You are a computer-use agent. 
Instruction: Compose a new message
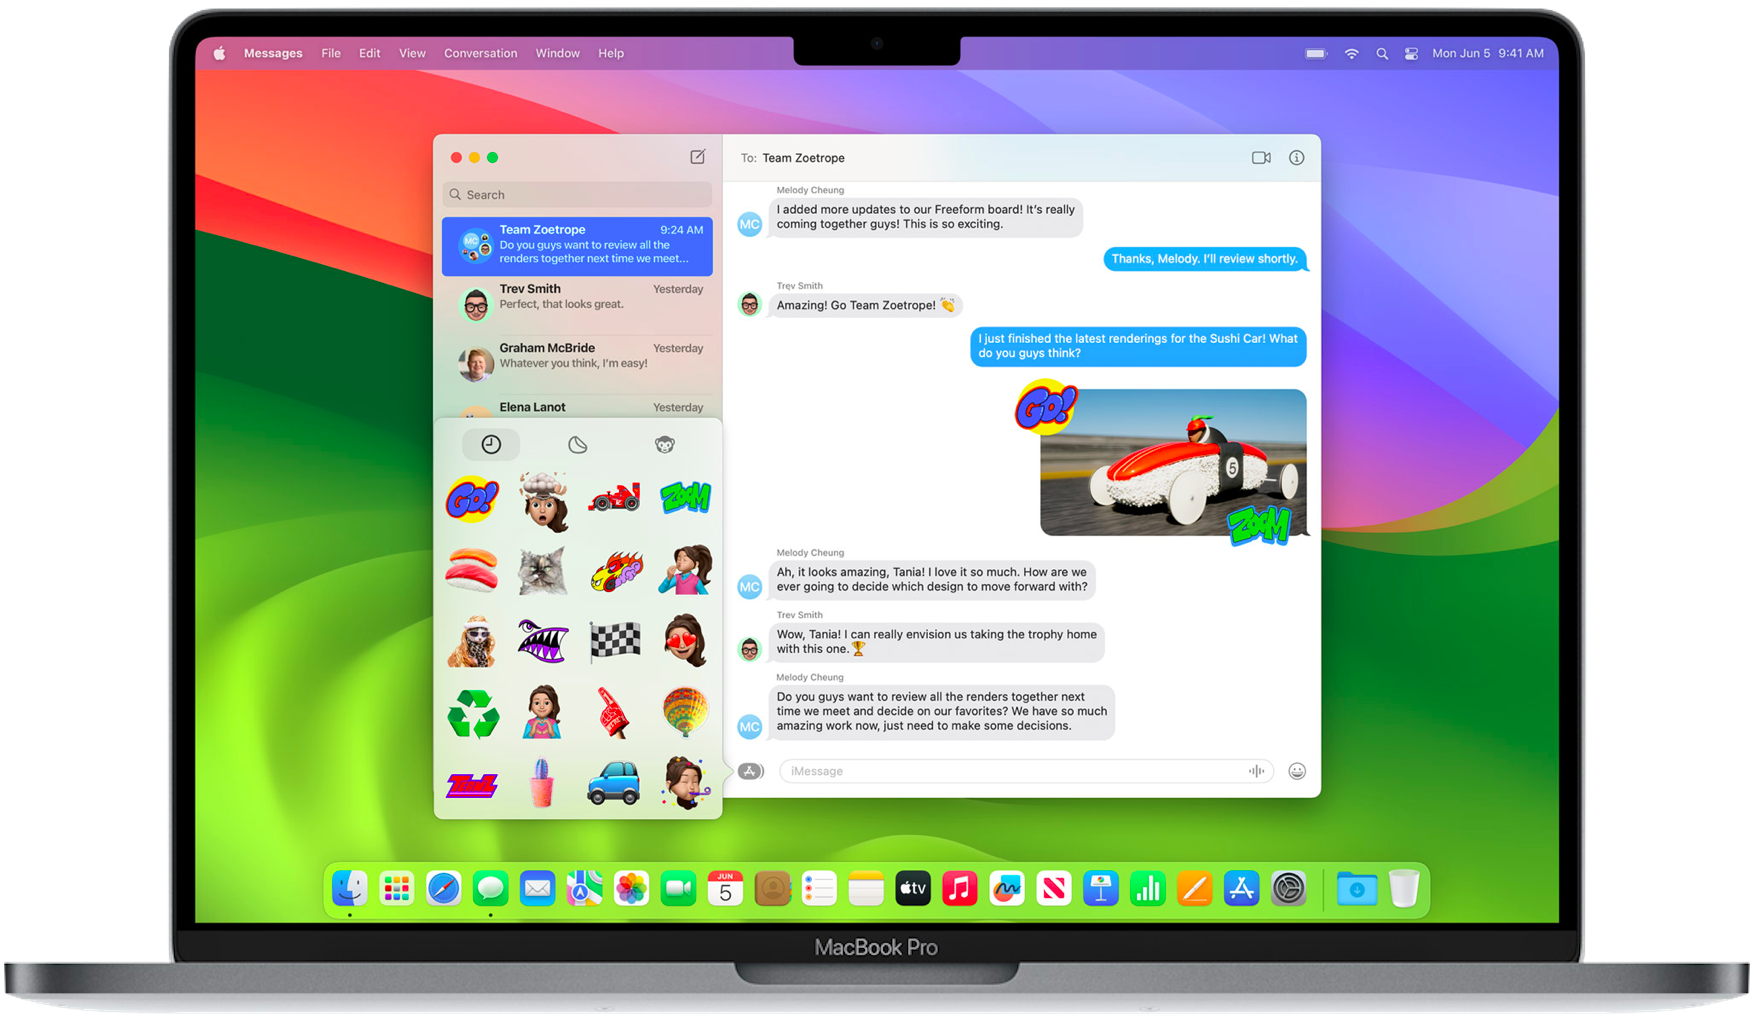tap(697, 157)
